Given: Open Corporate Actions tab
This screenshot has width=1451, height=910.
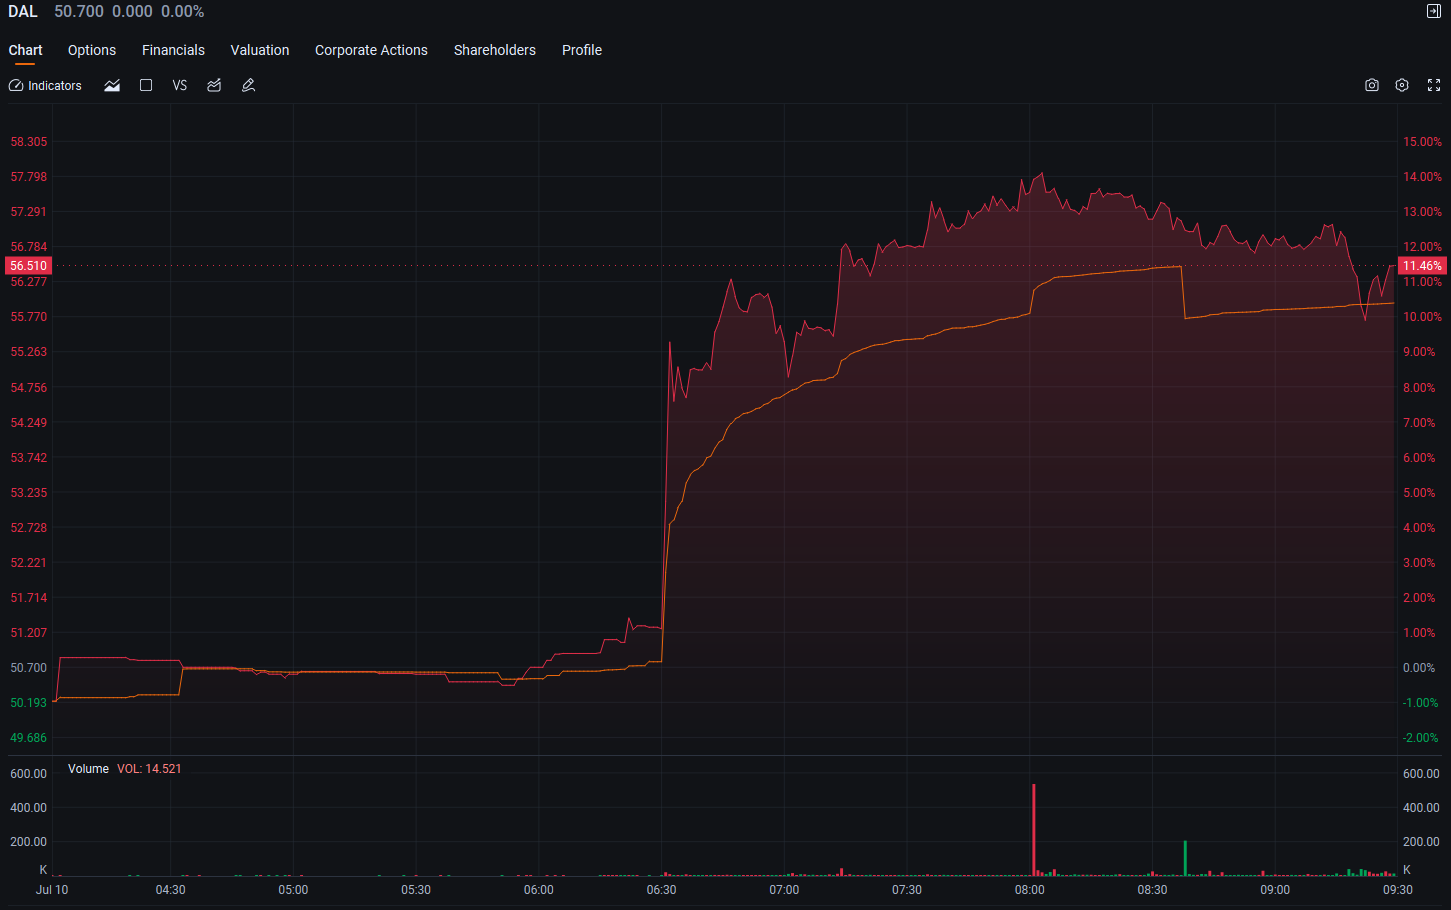Looking at the screenshot, I should click(x=371, y=50).
